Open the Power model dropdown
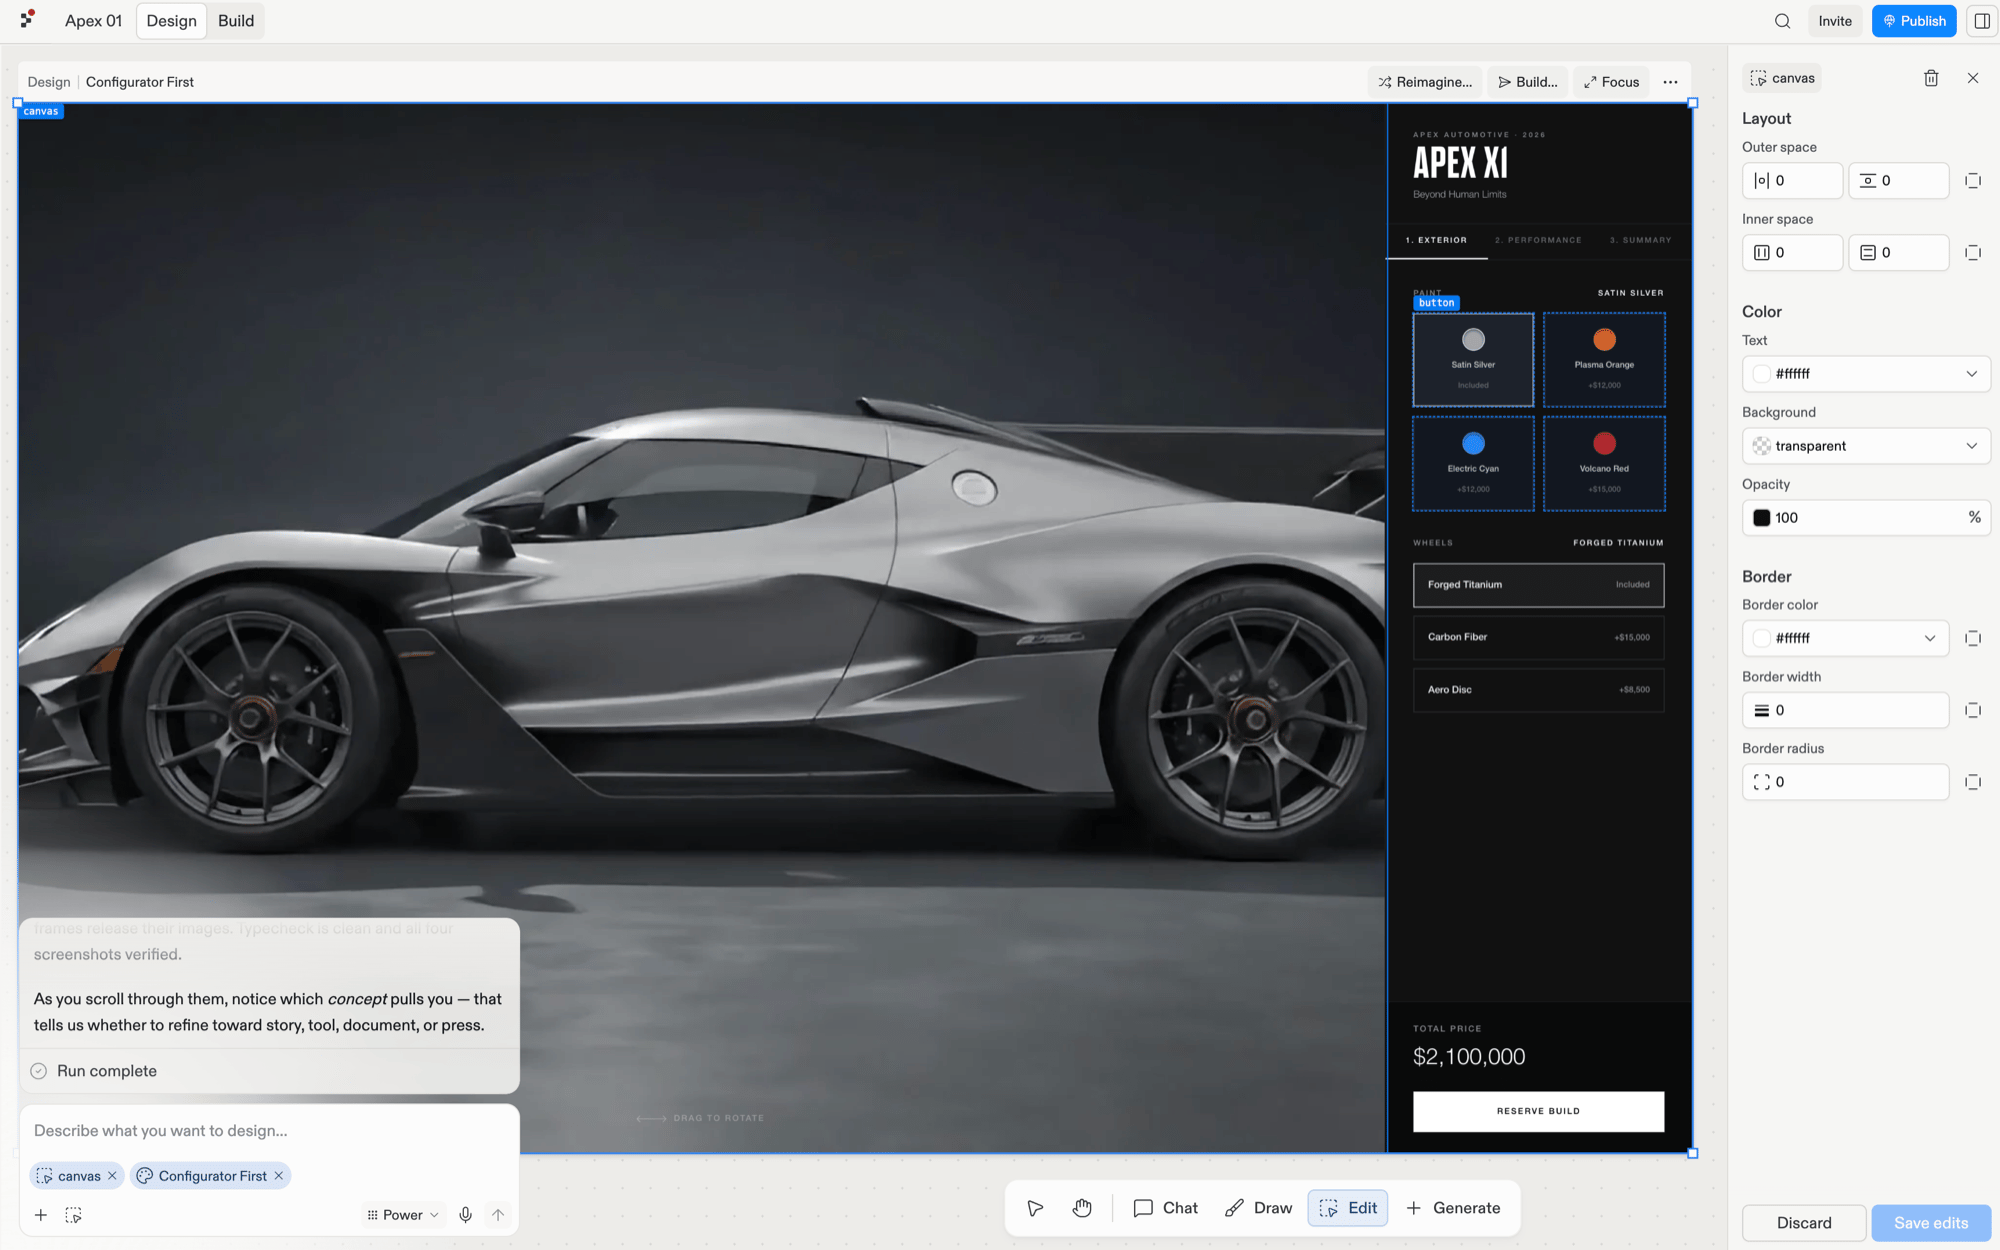 [403, 1215]
